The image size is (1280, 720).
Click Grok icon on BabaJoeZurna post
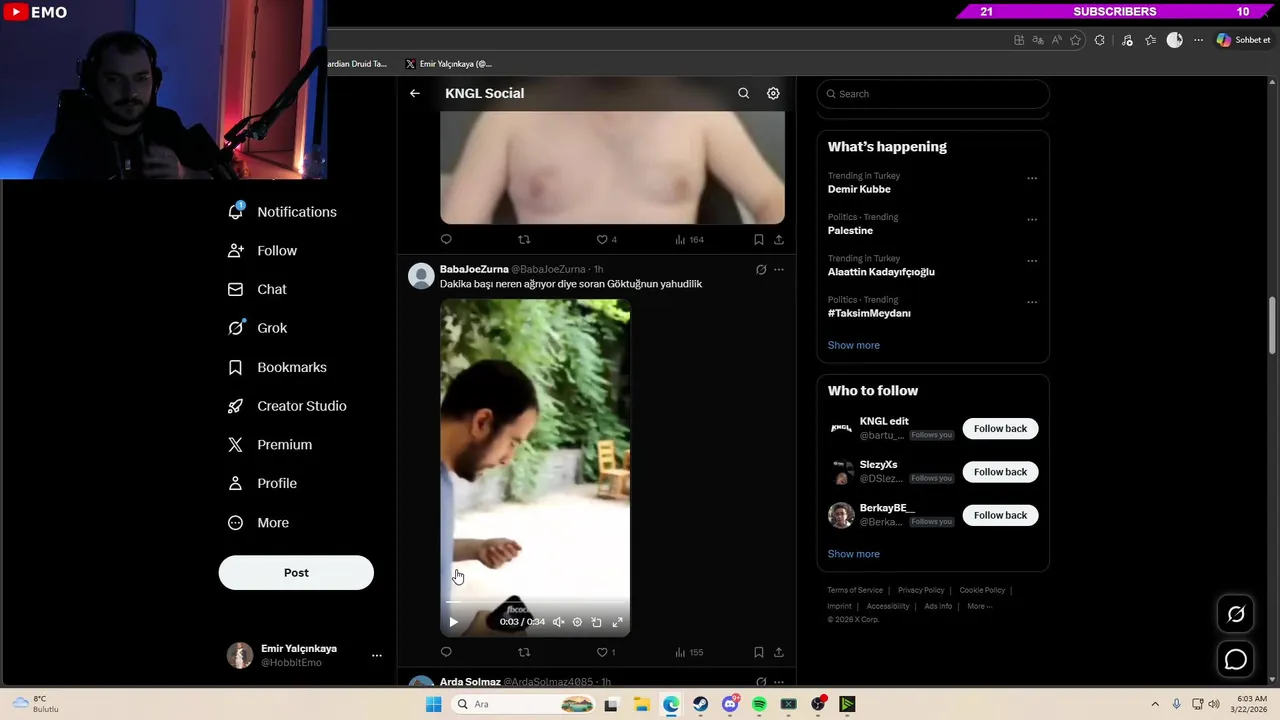[x=761, y=269]
